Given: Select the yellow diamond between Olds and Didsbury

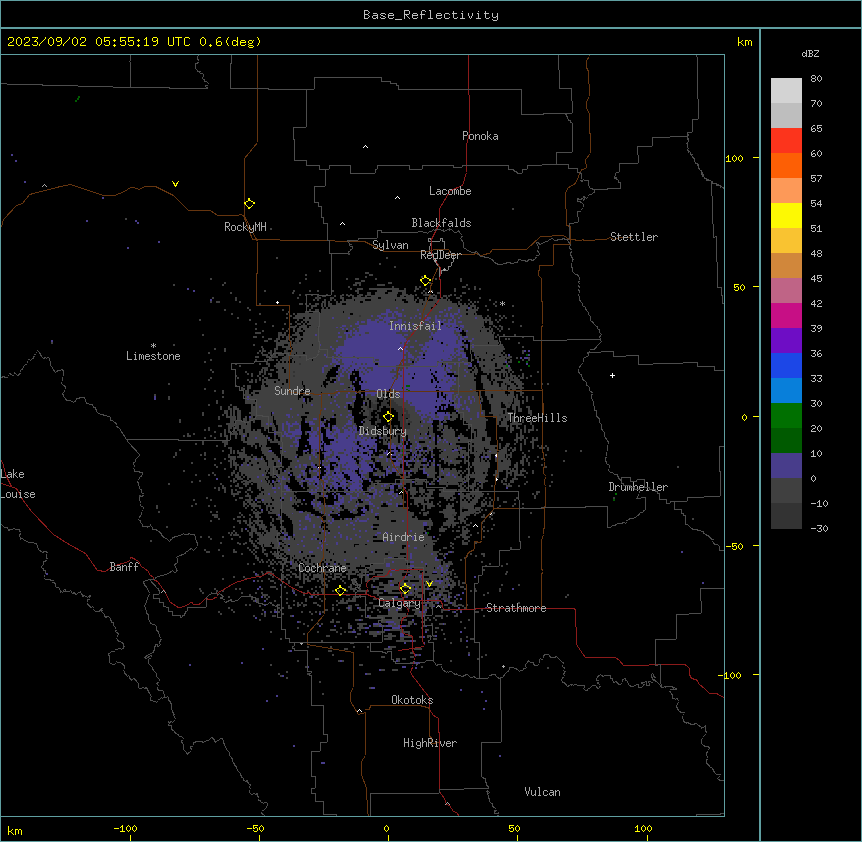Looking at the screenshot, I should point(389,416).
